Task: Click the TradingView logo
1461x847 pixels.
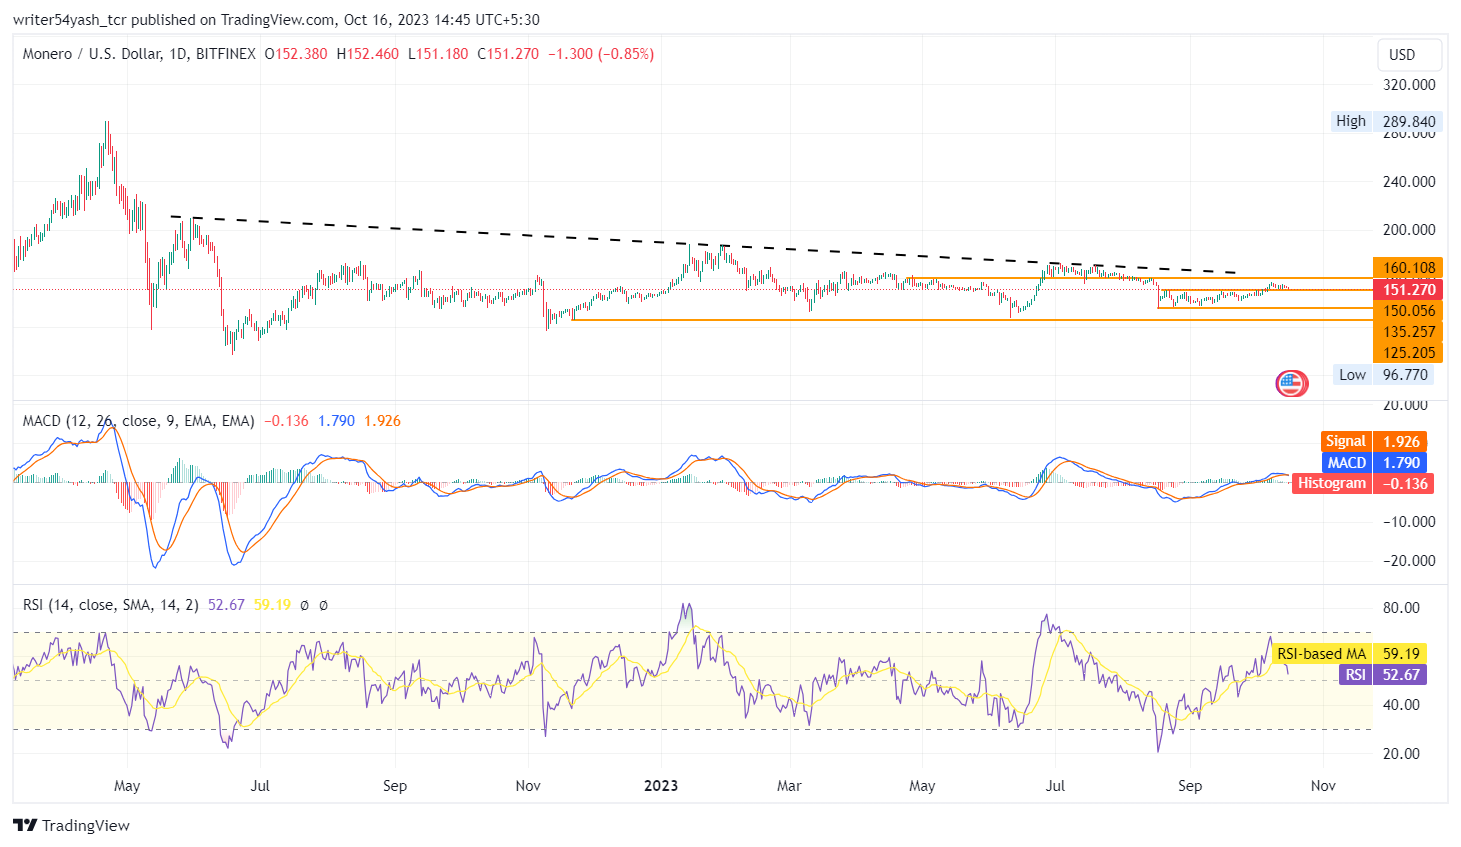Action: (x=72, y=825)
